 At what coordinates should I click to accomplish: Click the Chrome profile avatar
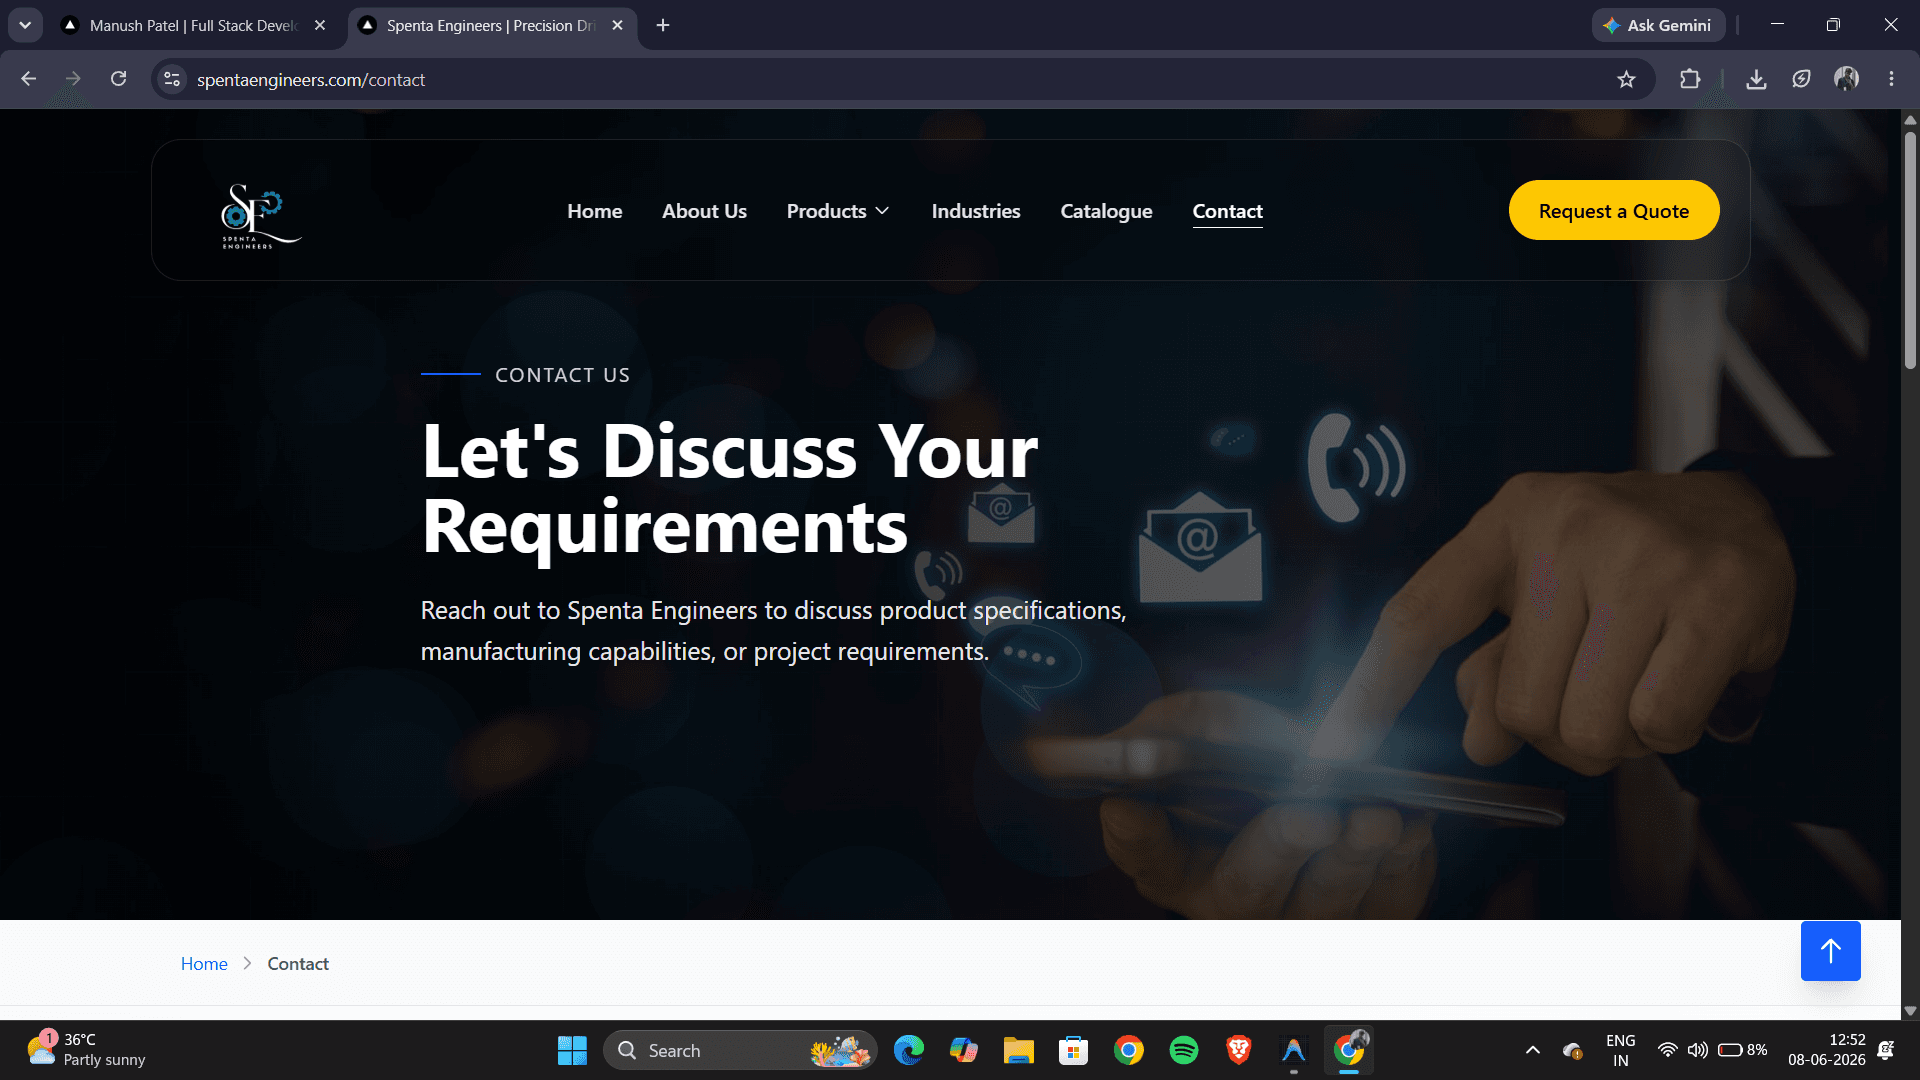coord(1846,79)
